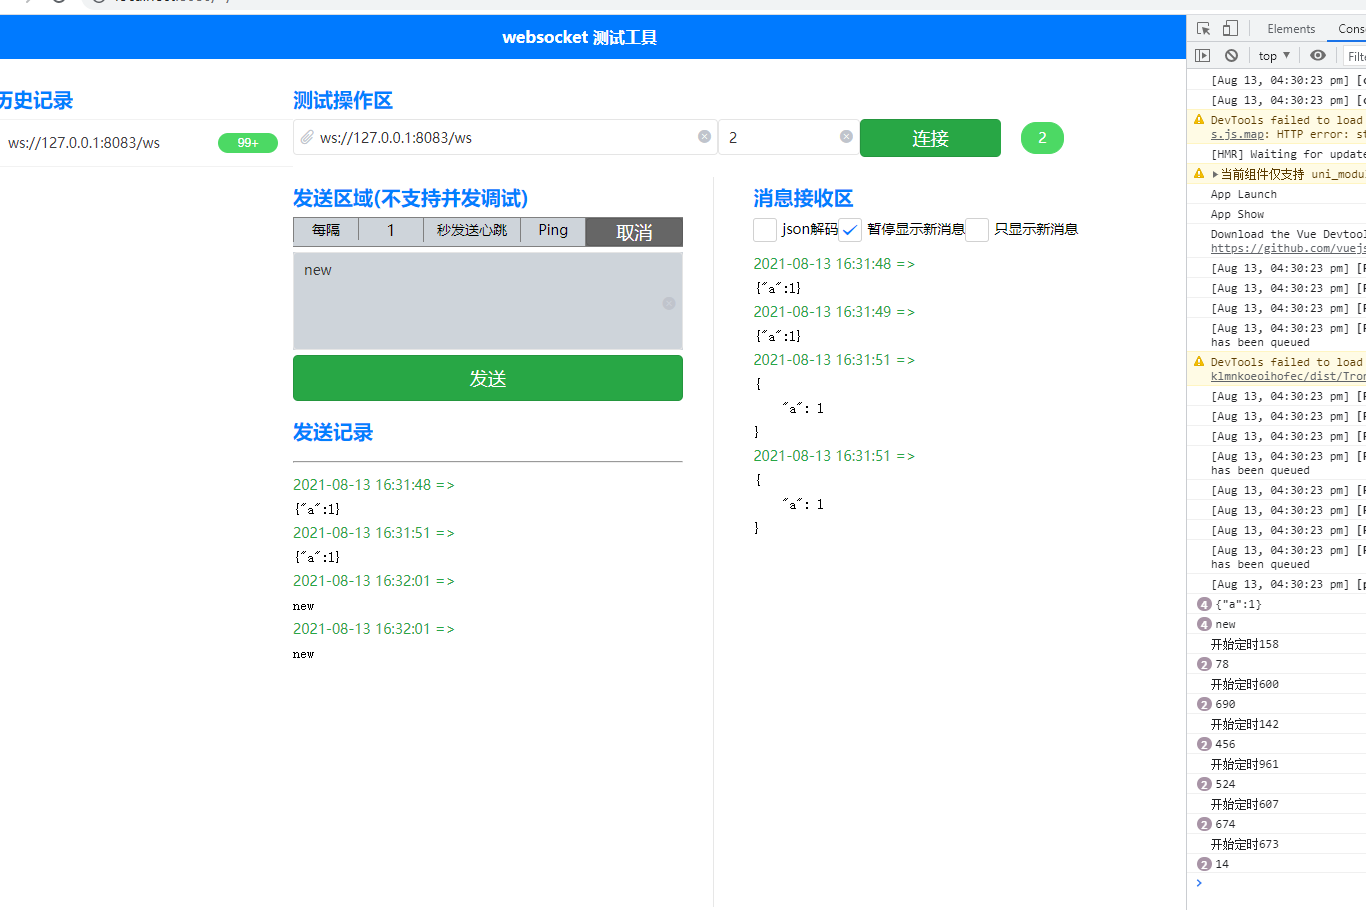Open the github.com/vuejs devtools link
The width and height of the screenshot is (1366, 910).
(x=1288, y=248)
